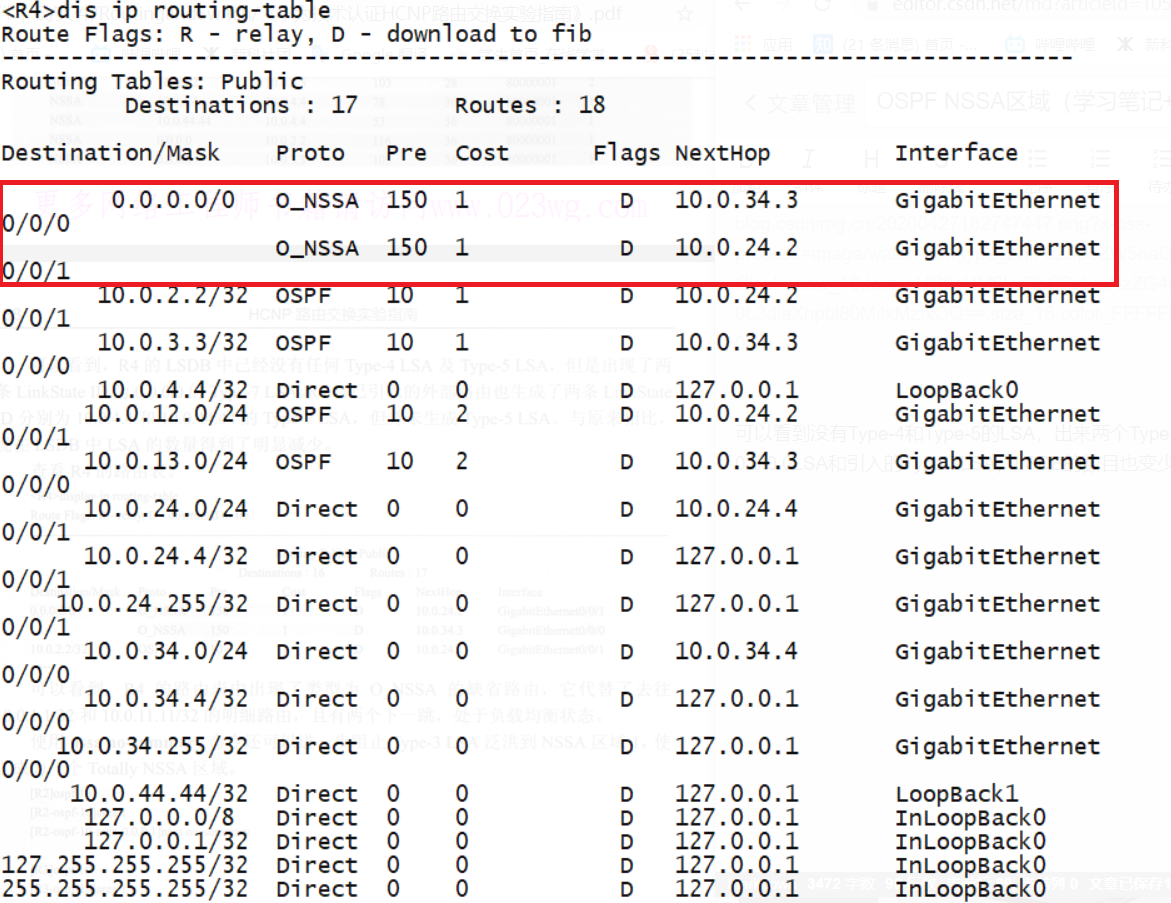1171x903 pixels.
Task: Open the 哔哩哔哩 bookmark icon
Action: (1015, 44)
